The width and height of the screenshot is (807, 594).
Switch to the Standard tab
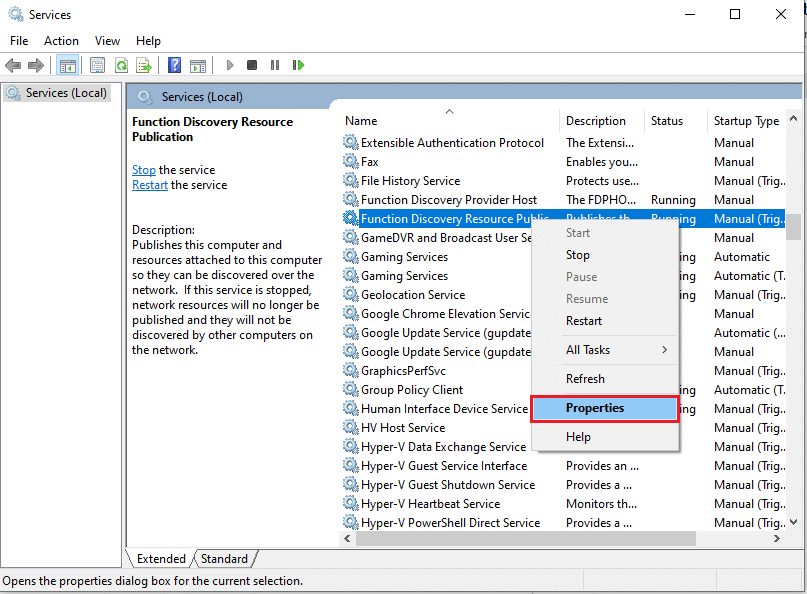click(x=224, y=558)
